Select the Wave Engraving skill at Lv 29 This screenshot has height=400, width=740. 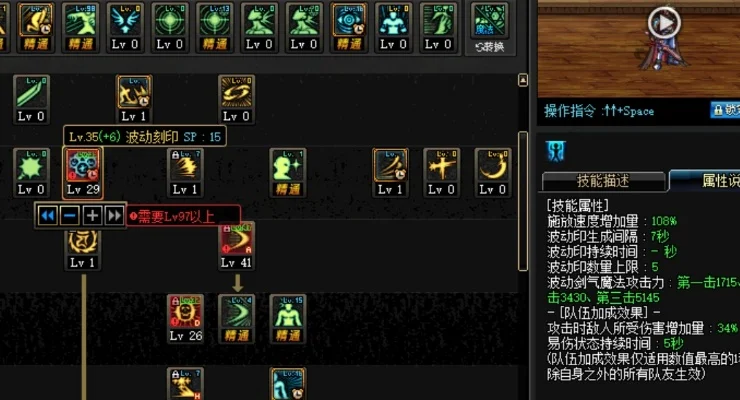[x=83, y=172]
